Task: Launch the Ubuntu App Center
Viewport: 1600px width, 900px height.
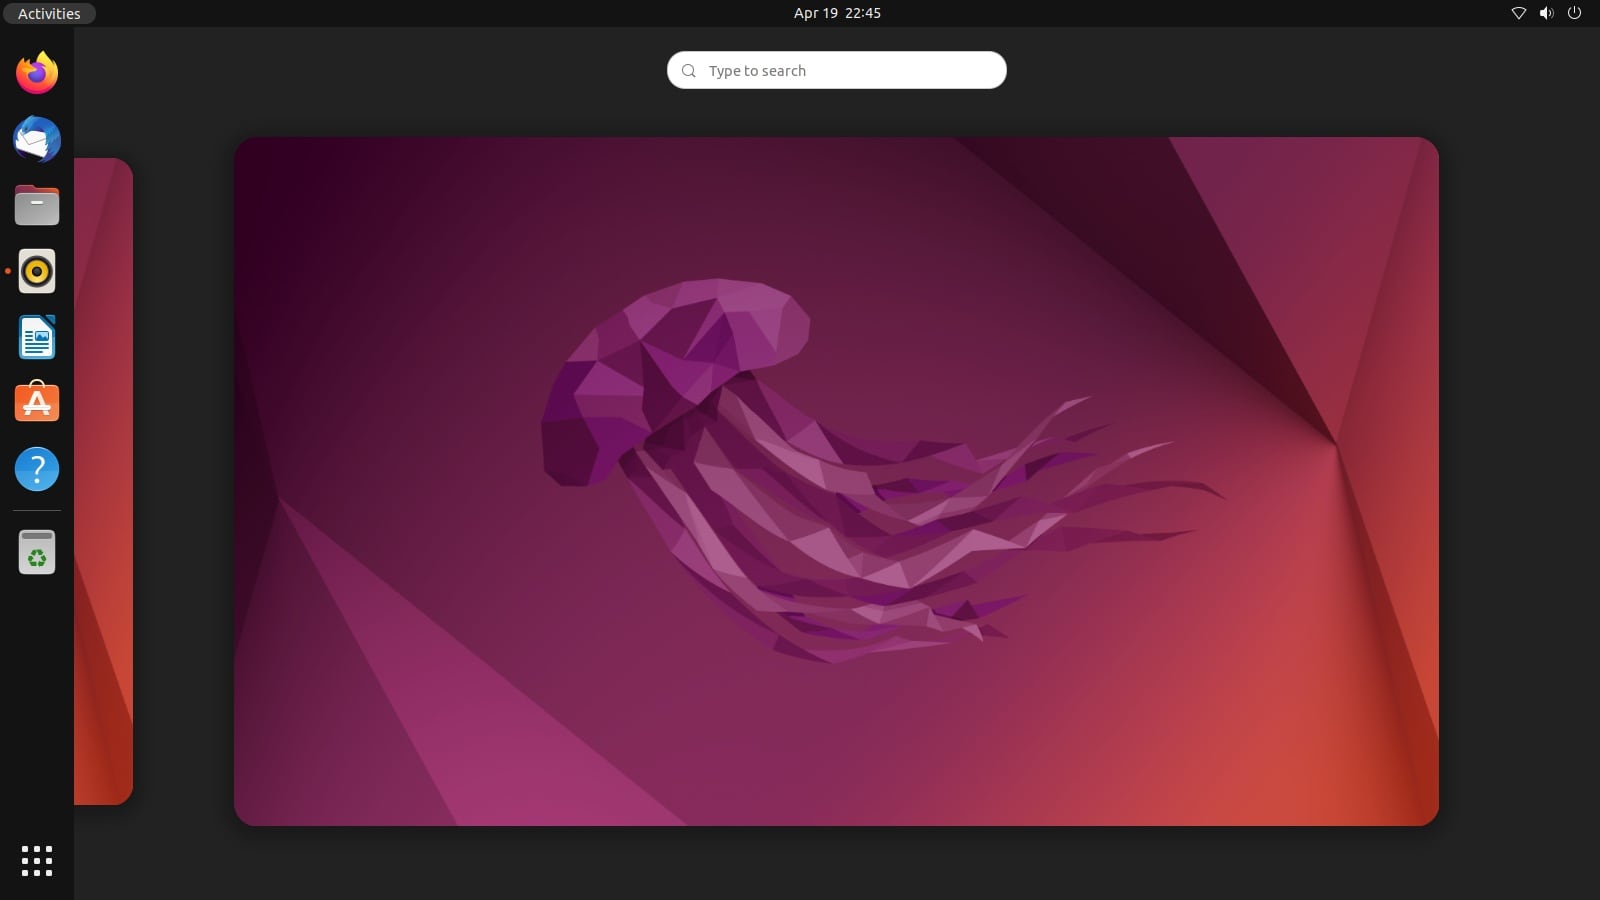Action: tap(36, 403)
